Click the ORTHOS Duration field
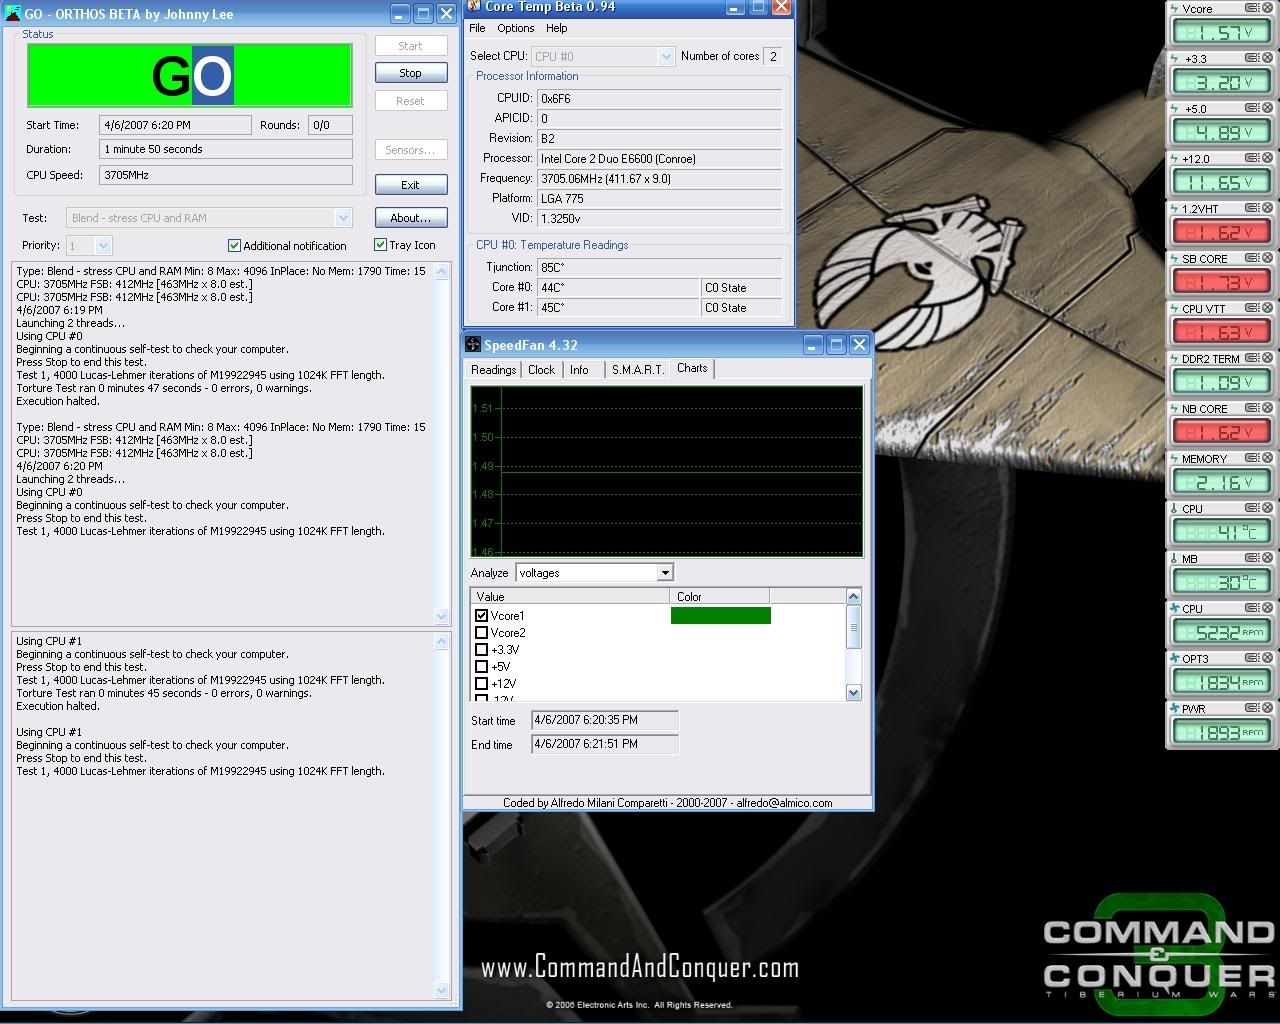The width and height of the screenshot is (1280, 1024). [226, 149]
